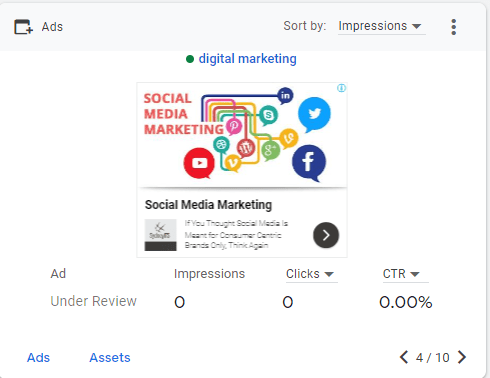Open the Sort by Impressions dropdown
This screenshot has width=490, height=378.
click(x=381, y=26)
